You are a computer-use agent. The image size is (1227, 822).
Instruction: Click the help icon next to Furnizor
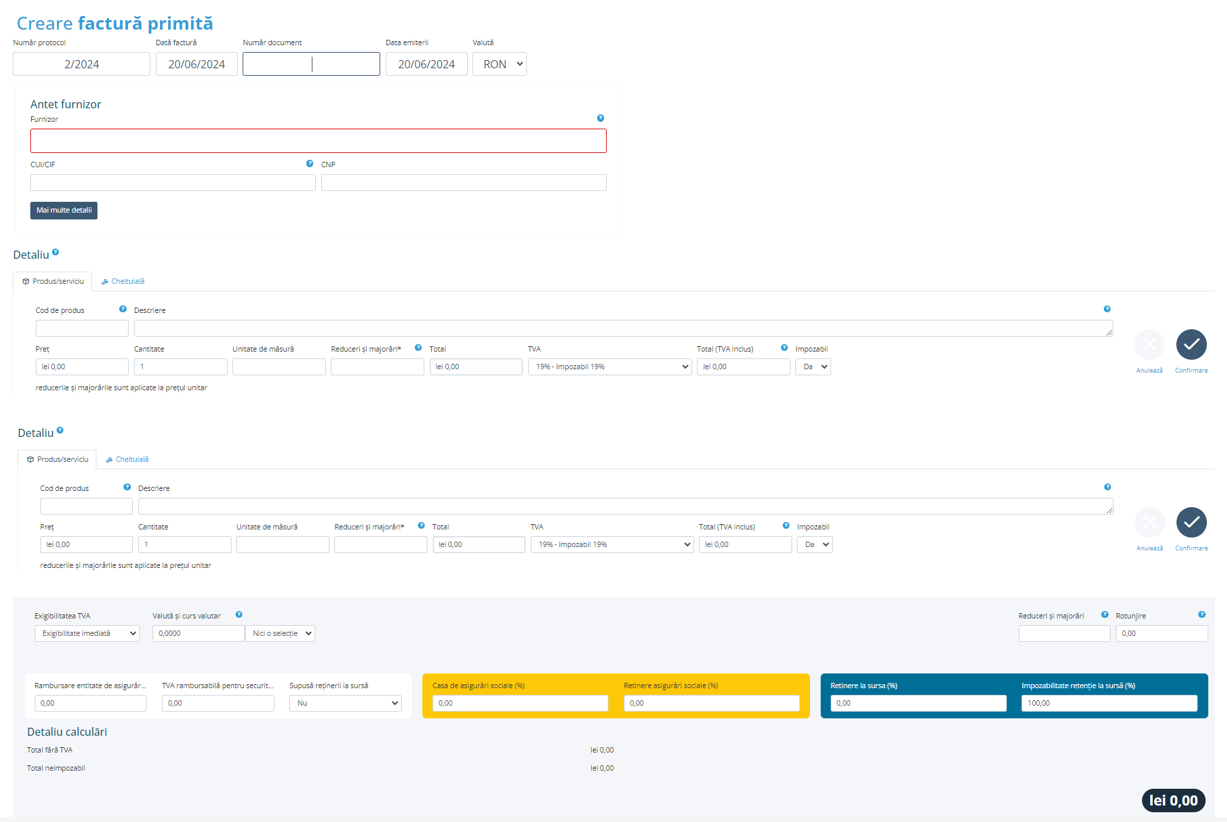tap(600, 118)
